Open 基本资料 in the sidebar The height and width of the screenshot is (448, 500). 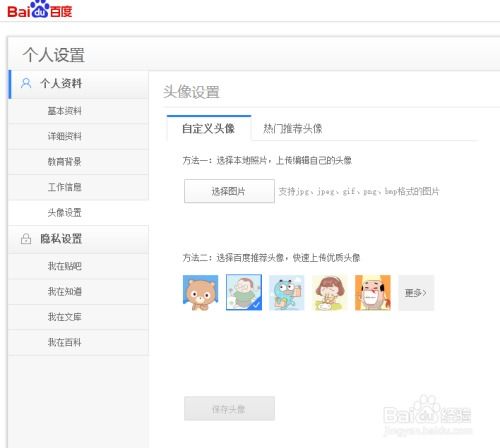[x=79, y=111]
